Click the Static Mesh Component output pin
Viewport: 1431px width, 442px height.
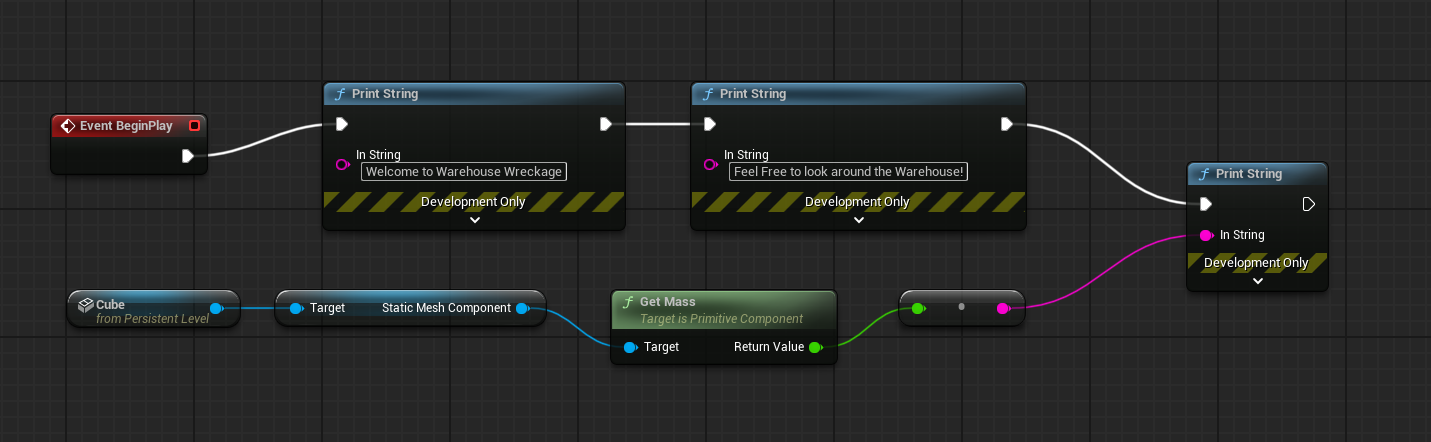[x=522, y=308]
